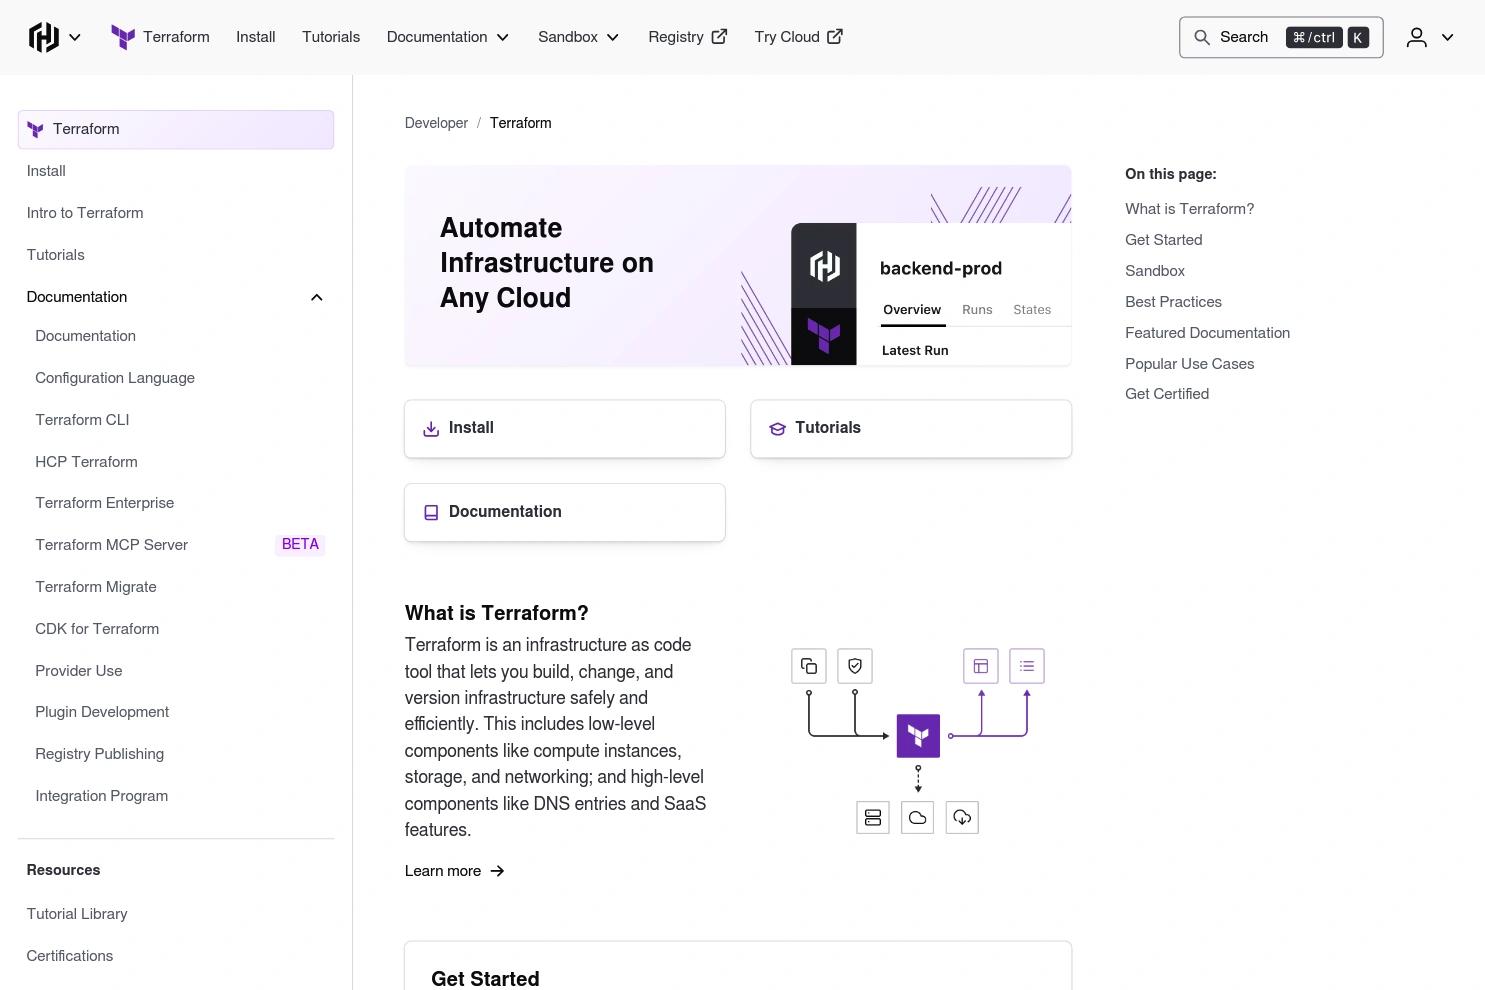
Task: Click the Install card button
Action: 565,429
